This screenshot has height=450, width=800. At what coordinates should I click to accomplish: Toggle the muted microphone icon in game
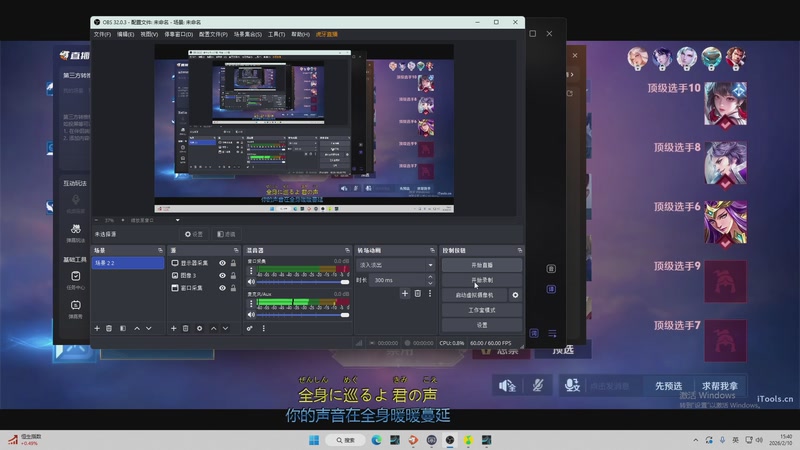tap(538, 386)
